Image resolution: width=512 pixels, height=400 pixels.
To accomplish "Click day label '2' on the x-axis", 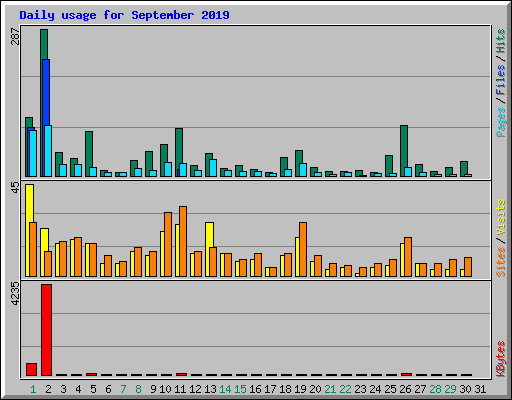I will point(48,389).
